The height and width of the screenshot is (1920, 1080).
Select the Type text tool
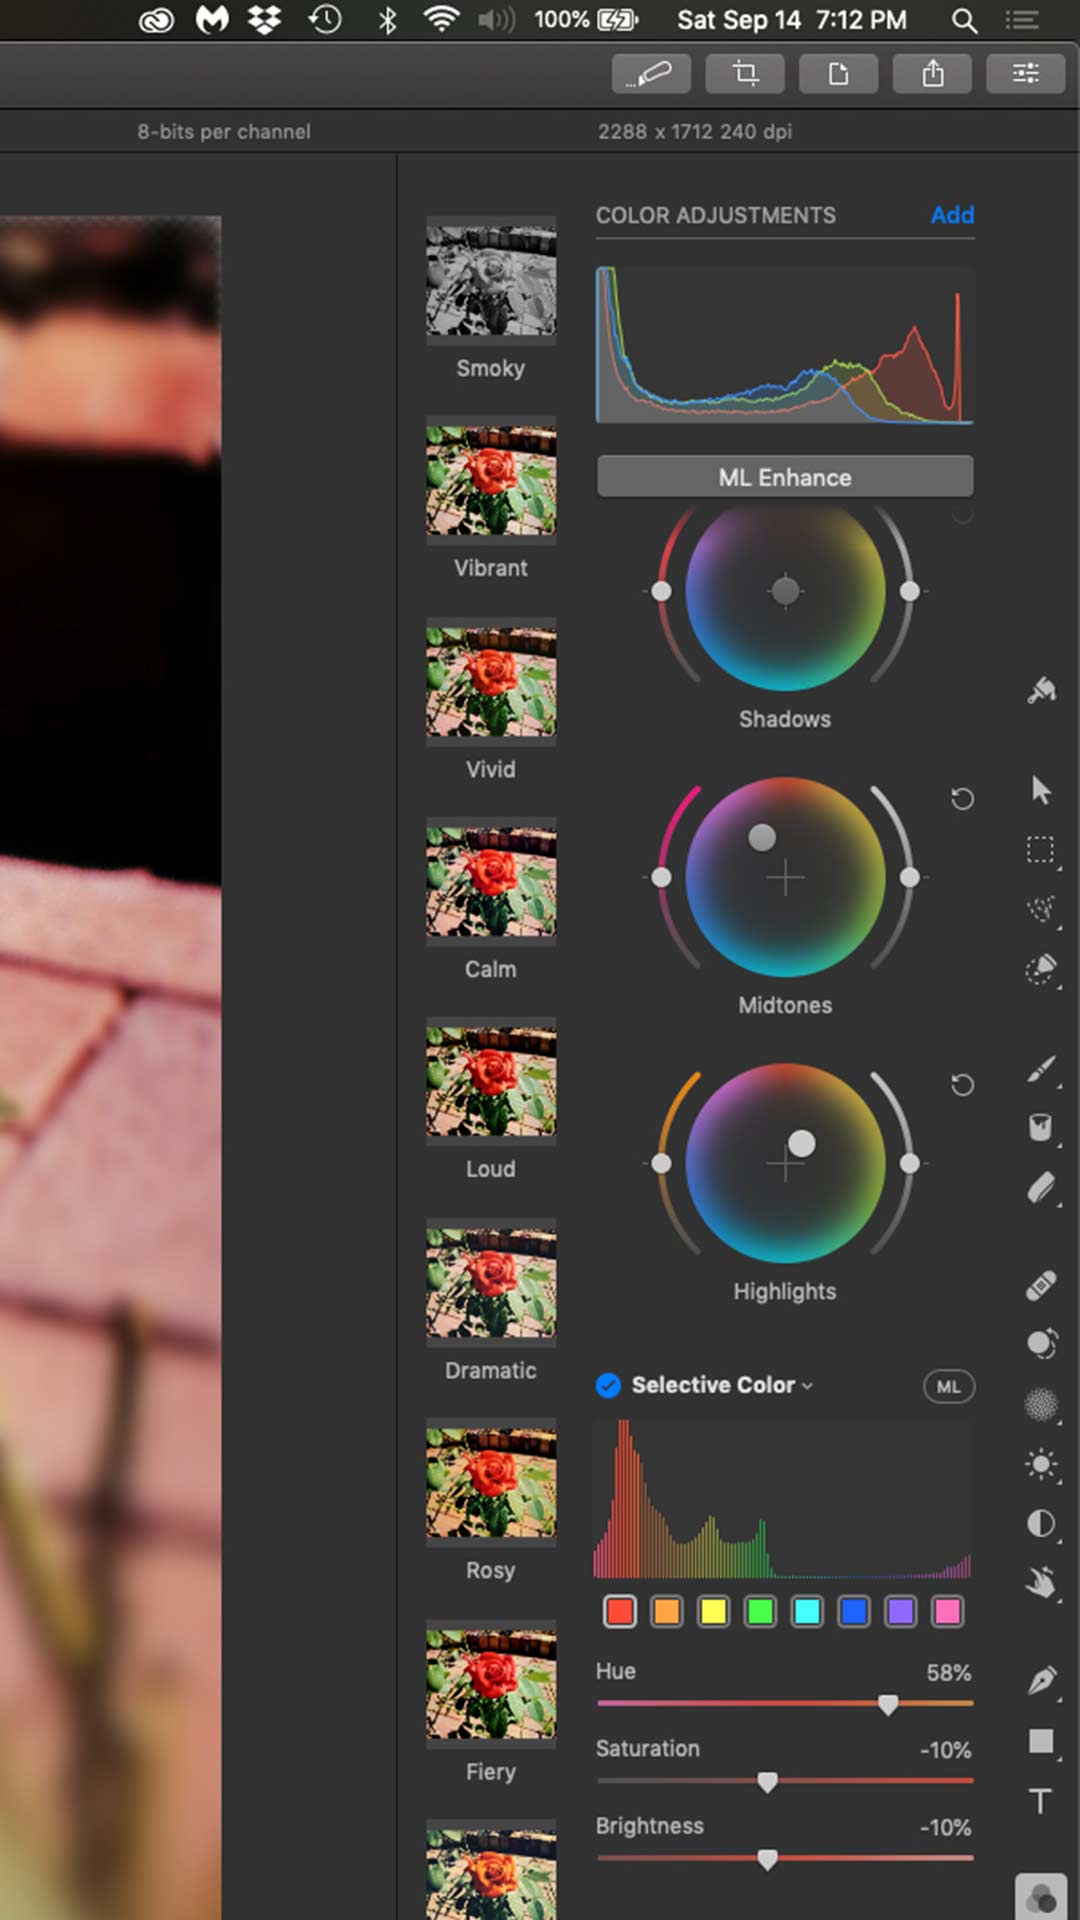coord(1041,1801)
